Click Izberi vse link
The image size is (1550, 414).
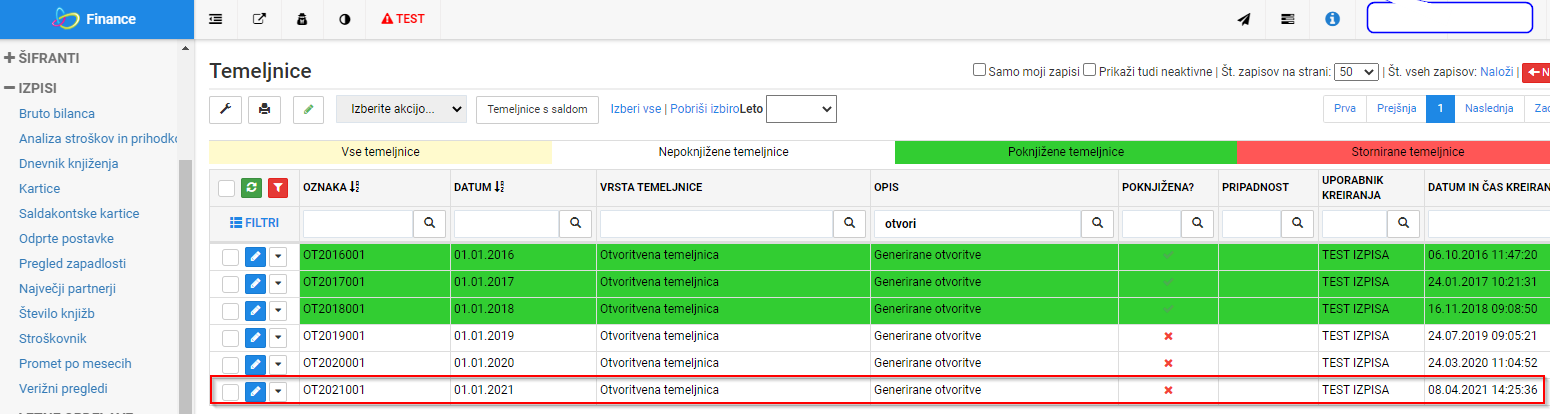[x=637, y=108]
